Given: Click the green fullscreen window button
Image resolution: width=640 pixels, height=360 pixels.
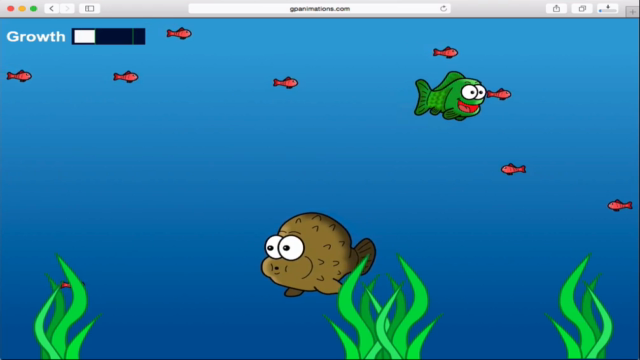Looking at the screenshot, I should (33, 9).
